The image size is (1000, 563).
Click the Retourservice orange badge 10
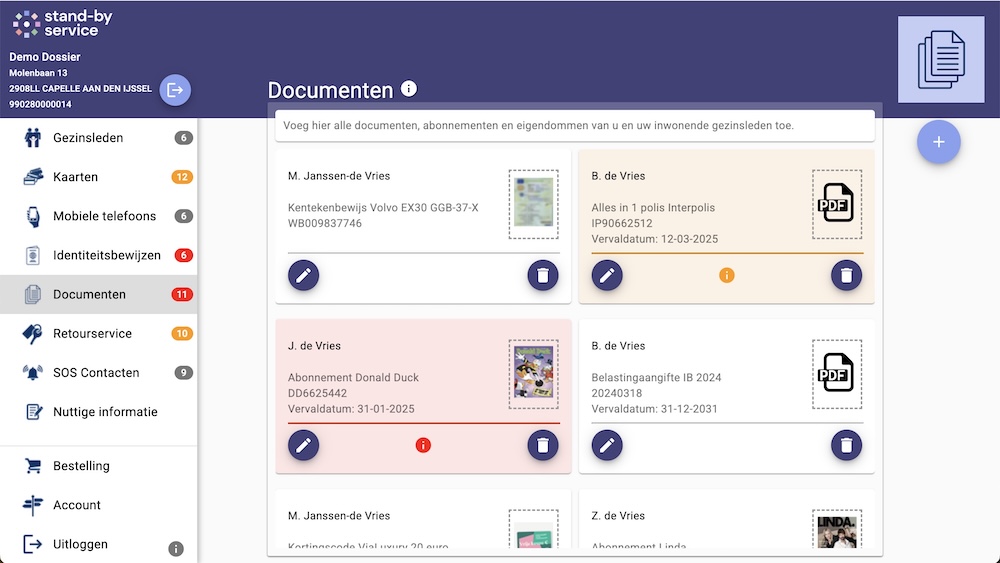coord(182,333)
